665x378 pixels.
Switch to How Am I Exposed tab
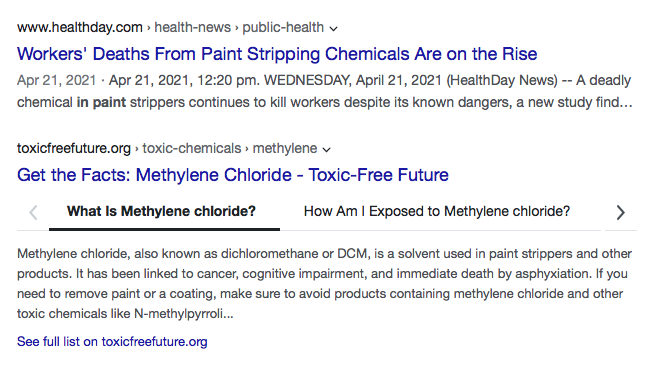pos(437,211)
